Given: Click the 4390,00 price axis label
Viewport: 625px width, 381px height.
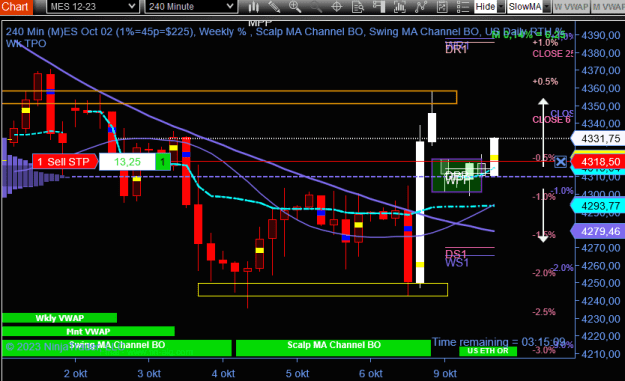Looking at the screenshot, I should [x=601, y=35].
